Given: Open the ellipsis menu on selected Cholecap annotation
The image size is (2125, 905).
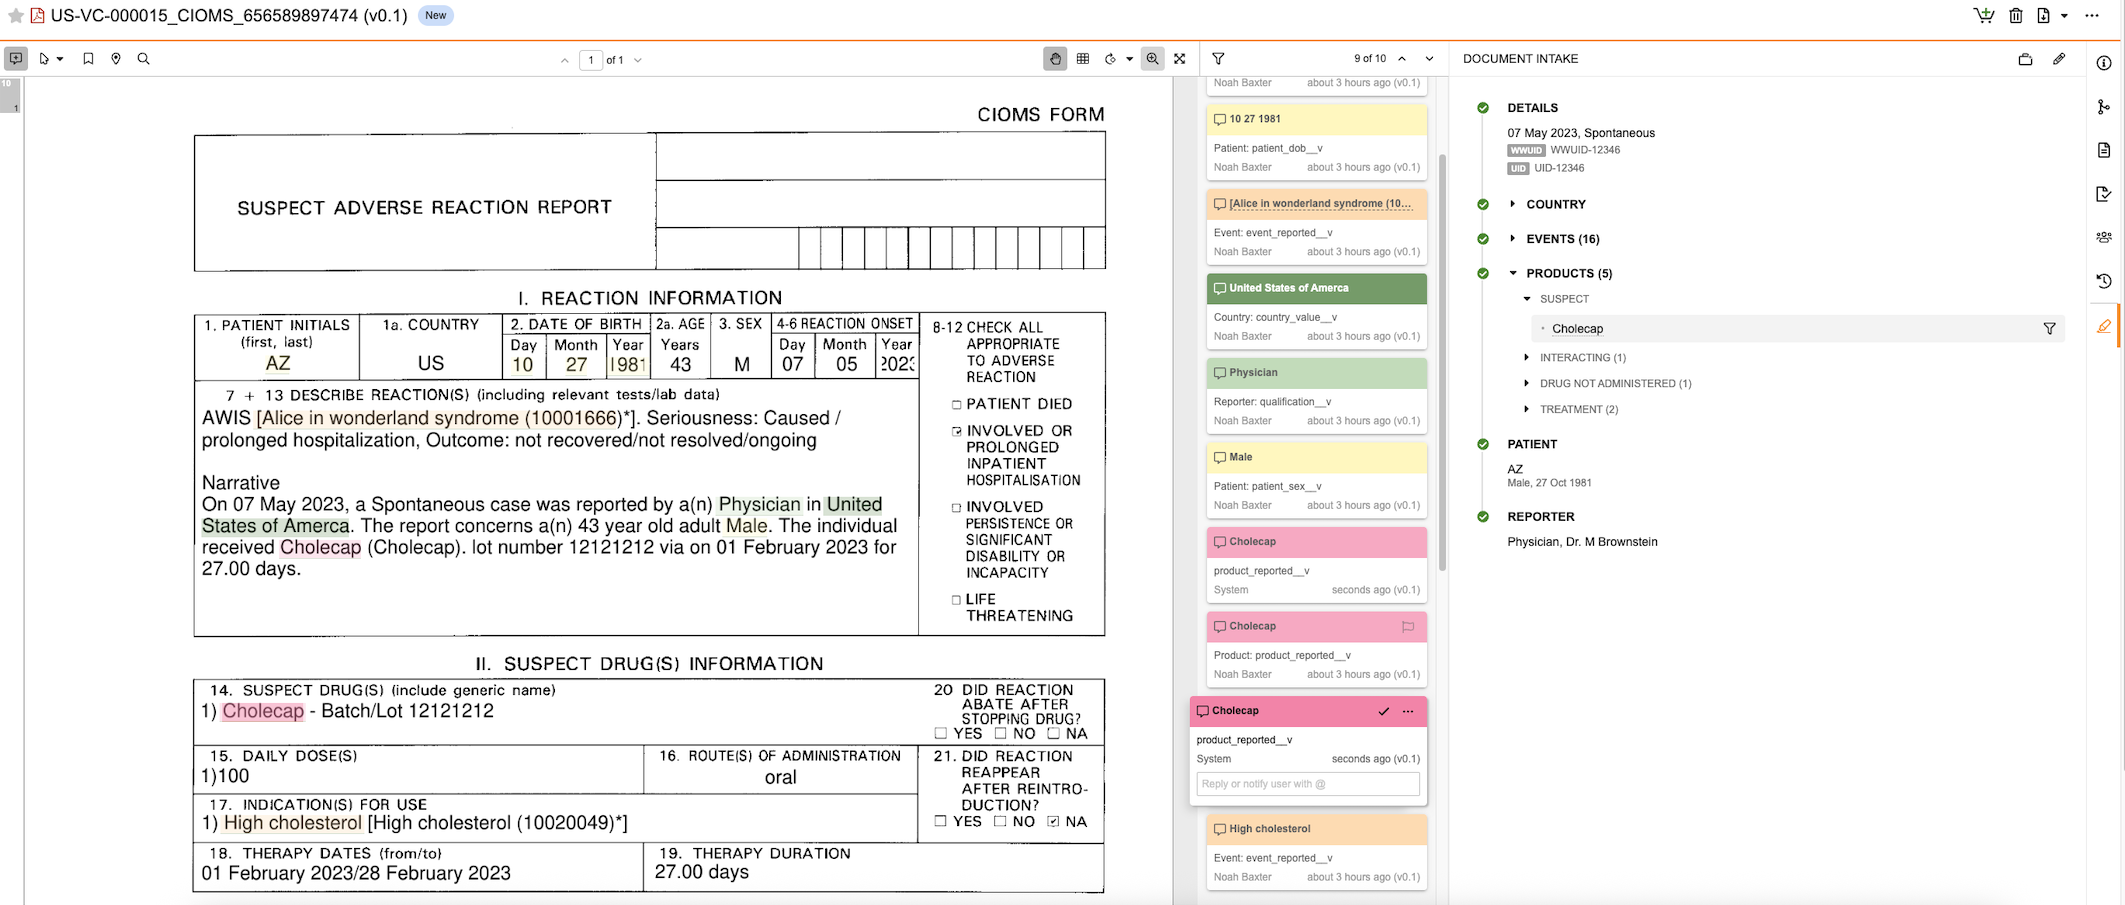Looking at the screenshot, I should click(x=1408, y=711).
